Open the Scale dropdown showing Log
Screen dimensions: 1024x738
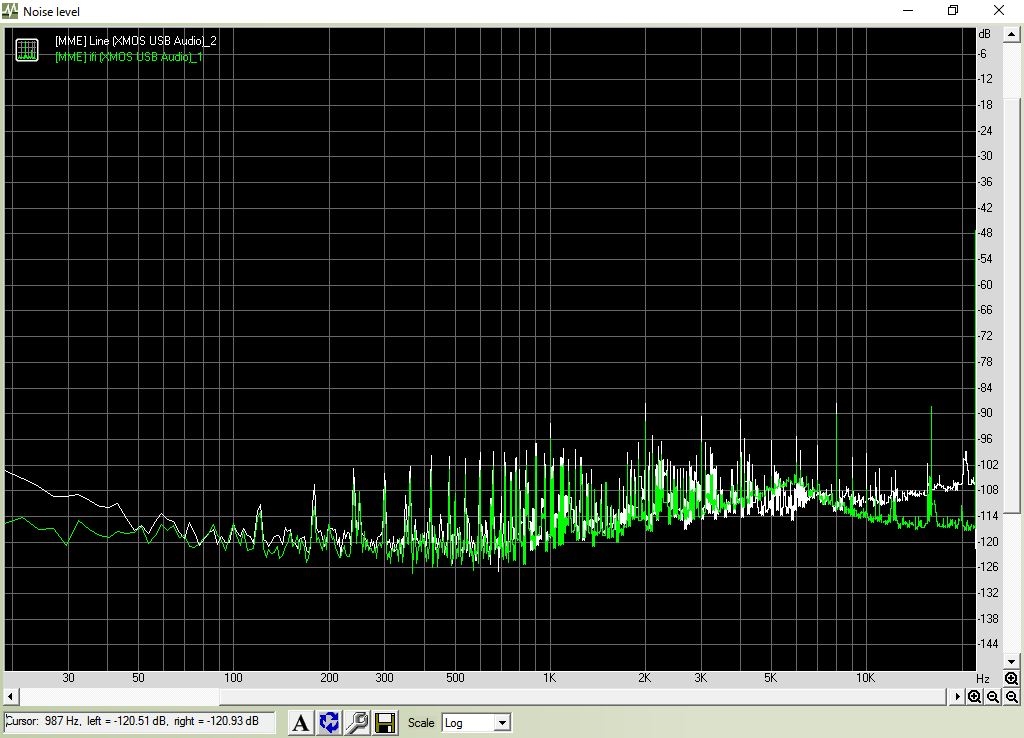(476, 723)
